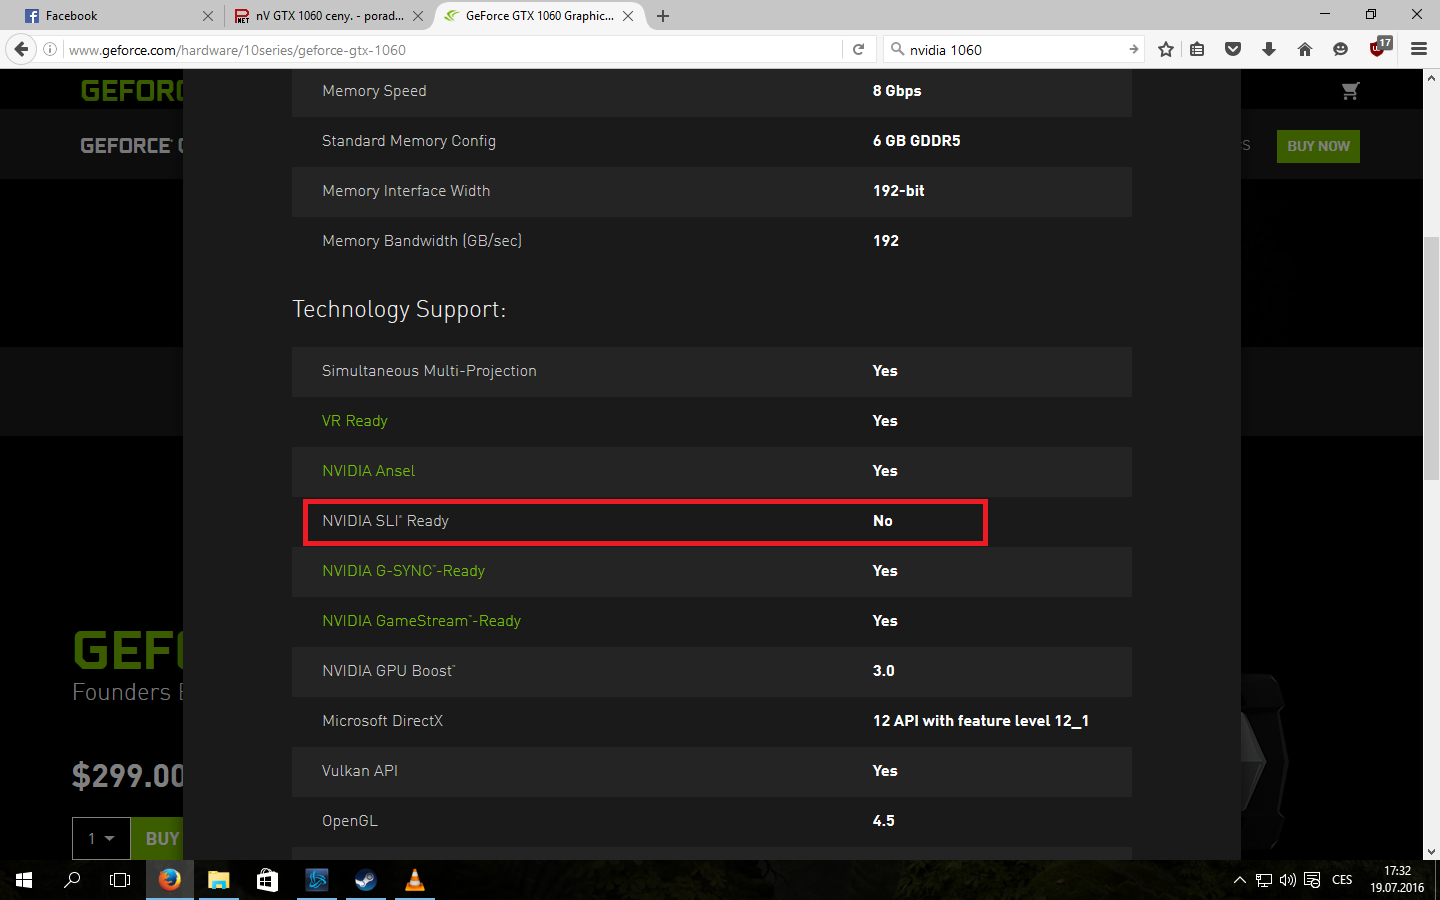The height and width of the screenshot is (900, 1440).
Task: Close the nV GTX 1060 ceny tab
Action: (418, 16)
